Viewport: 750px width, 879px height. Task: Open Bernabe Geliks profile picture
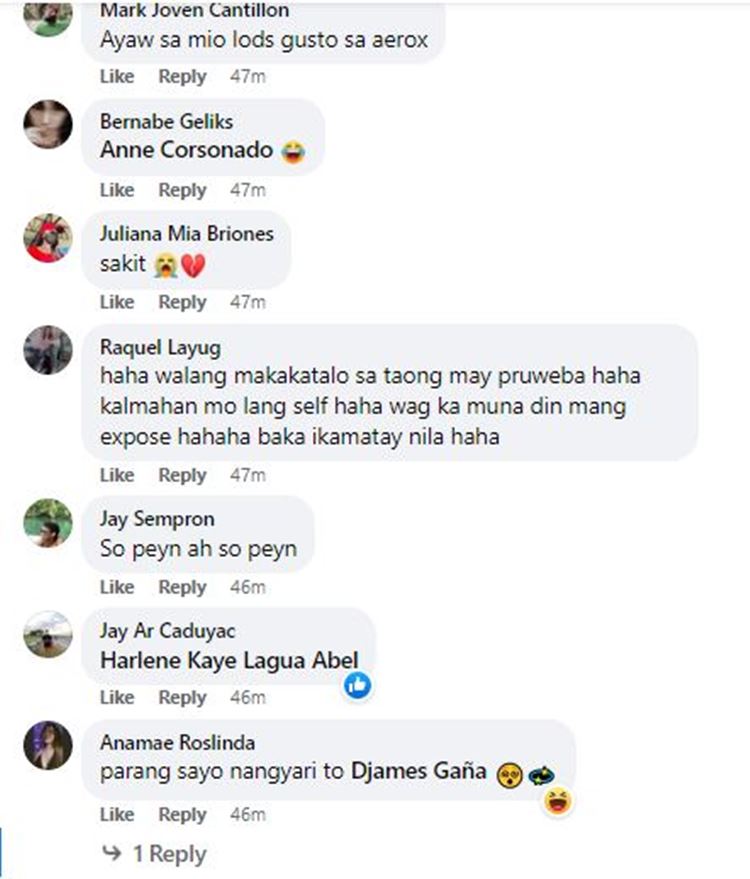(48, 124)
